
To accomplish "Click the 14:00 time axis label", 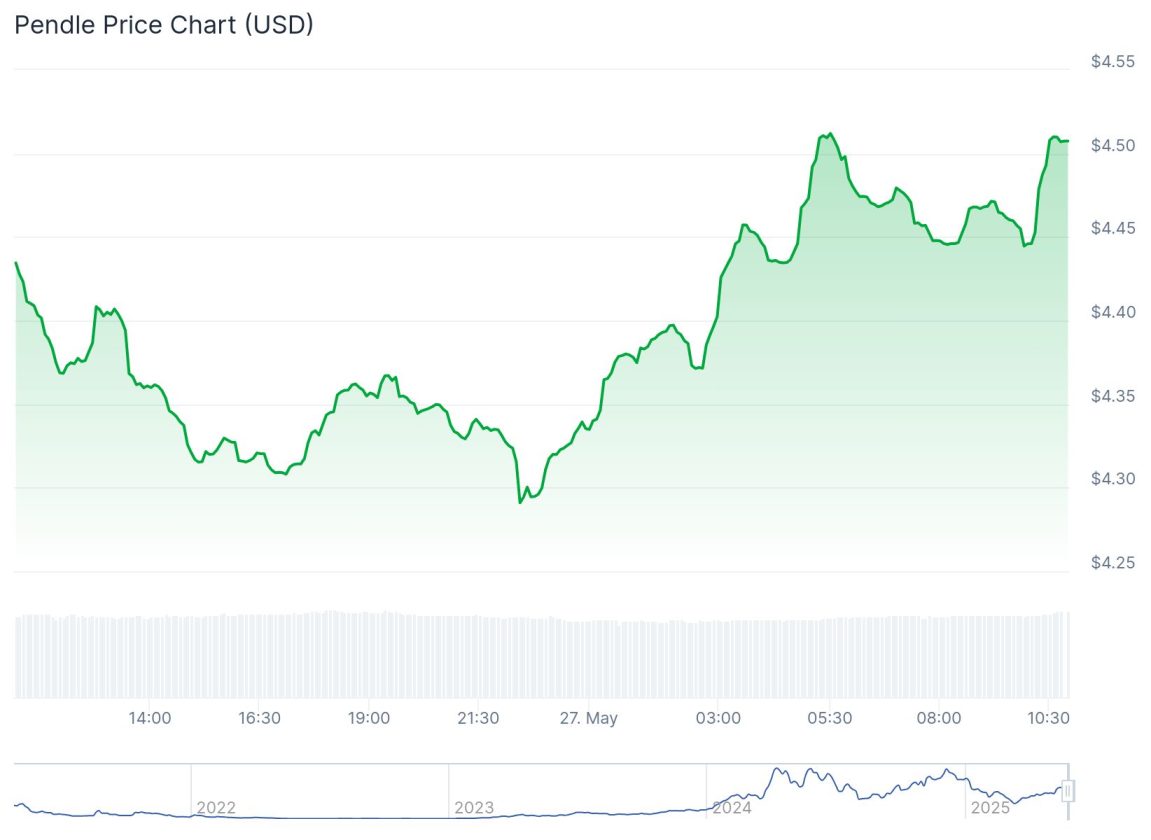I will tap(150, 718).
